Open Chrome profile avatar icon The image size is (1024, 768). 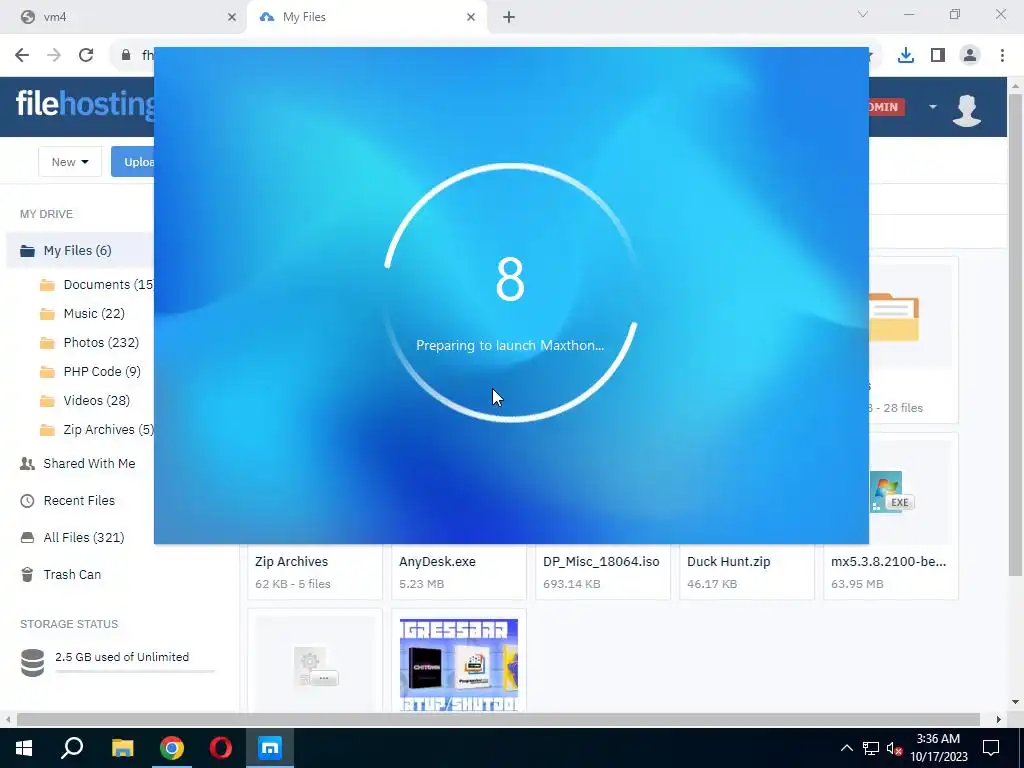[970, 55]
